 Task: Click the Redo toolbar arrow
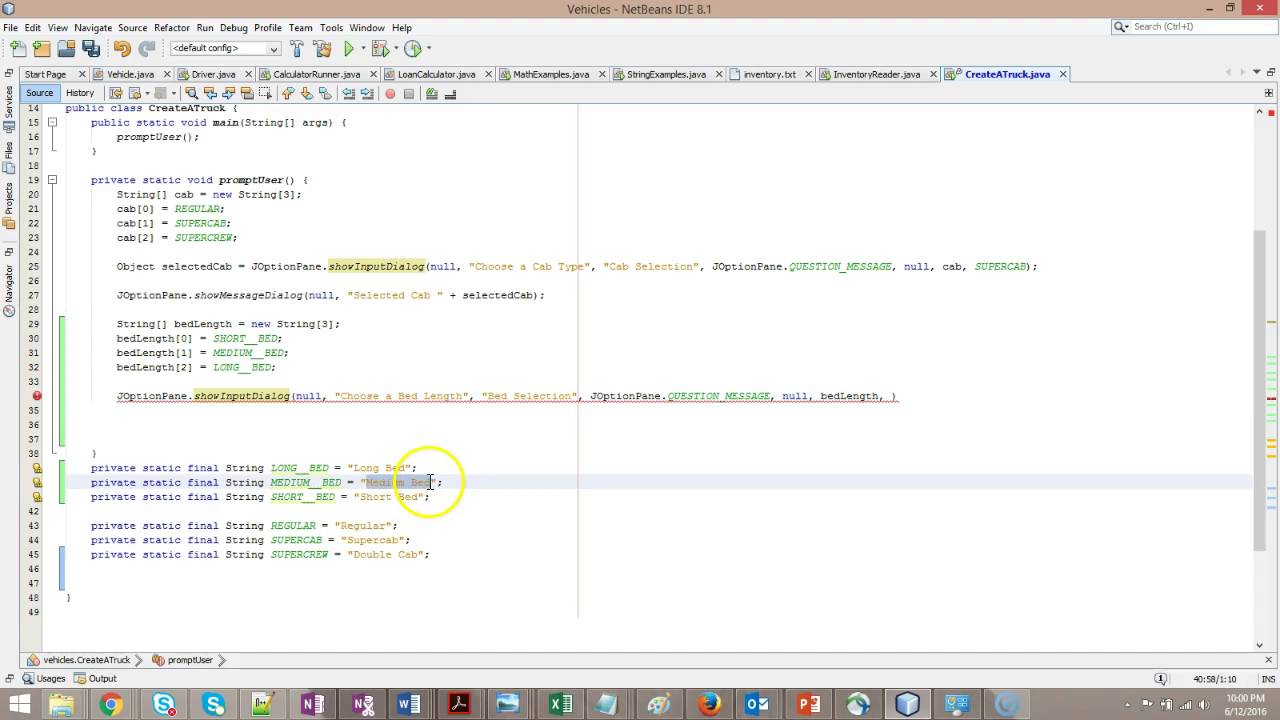(x=147, y=48)
